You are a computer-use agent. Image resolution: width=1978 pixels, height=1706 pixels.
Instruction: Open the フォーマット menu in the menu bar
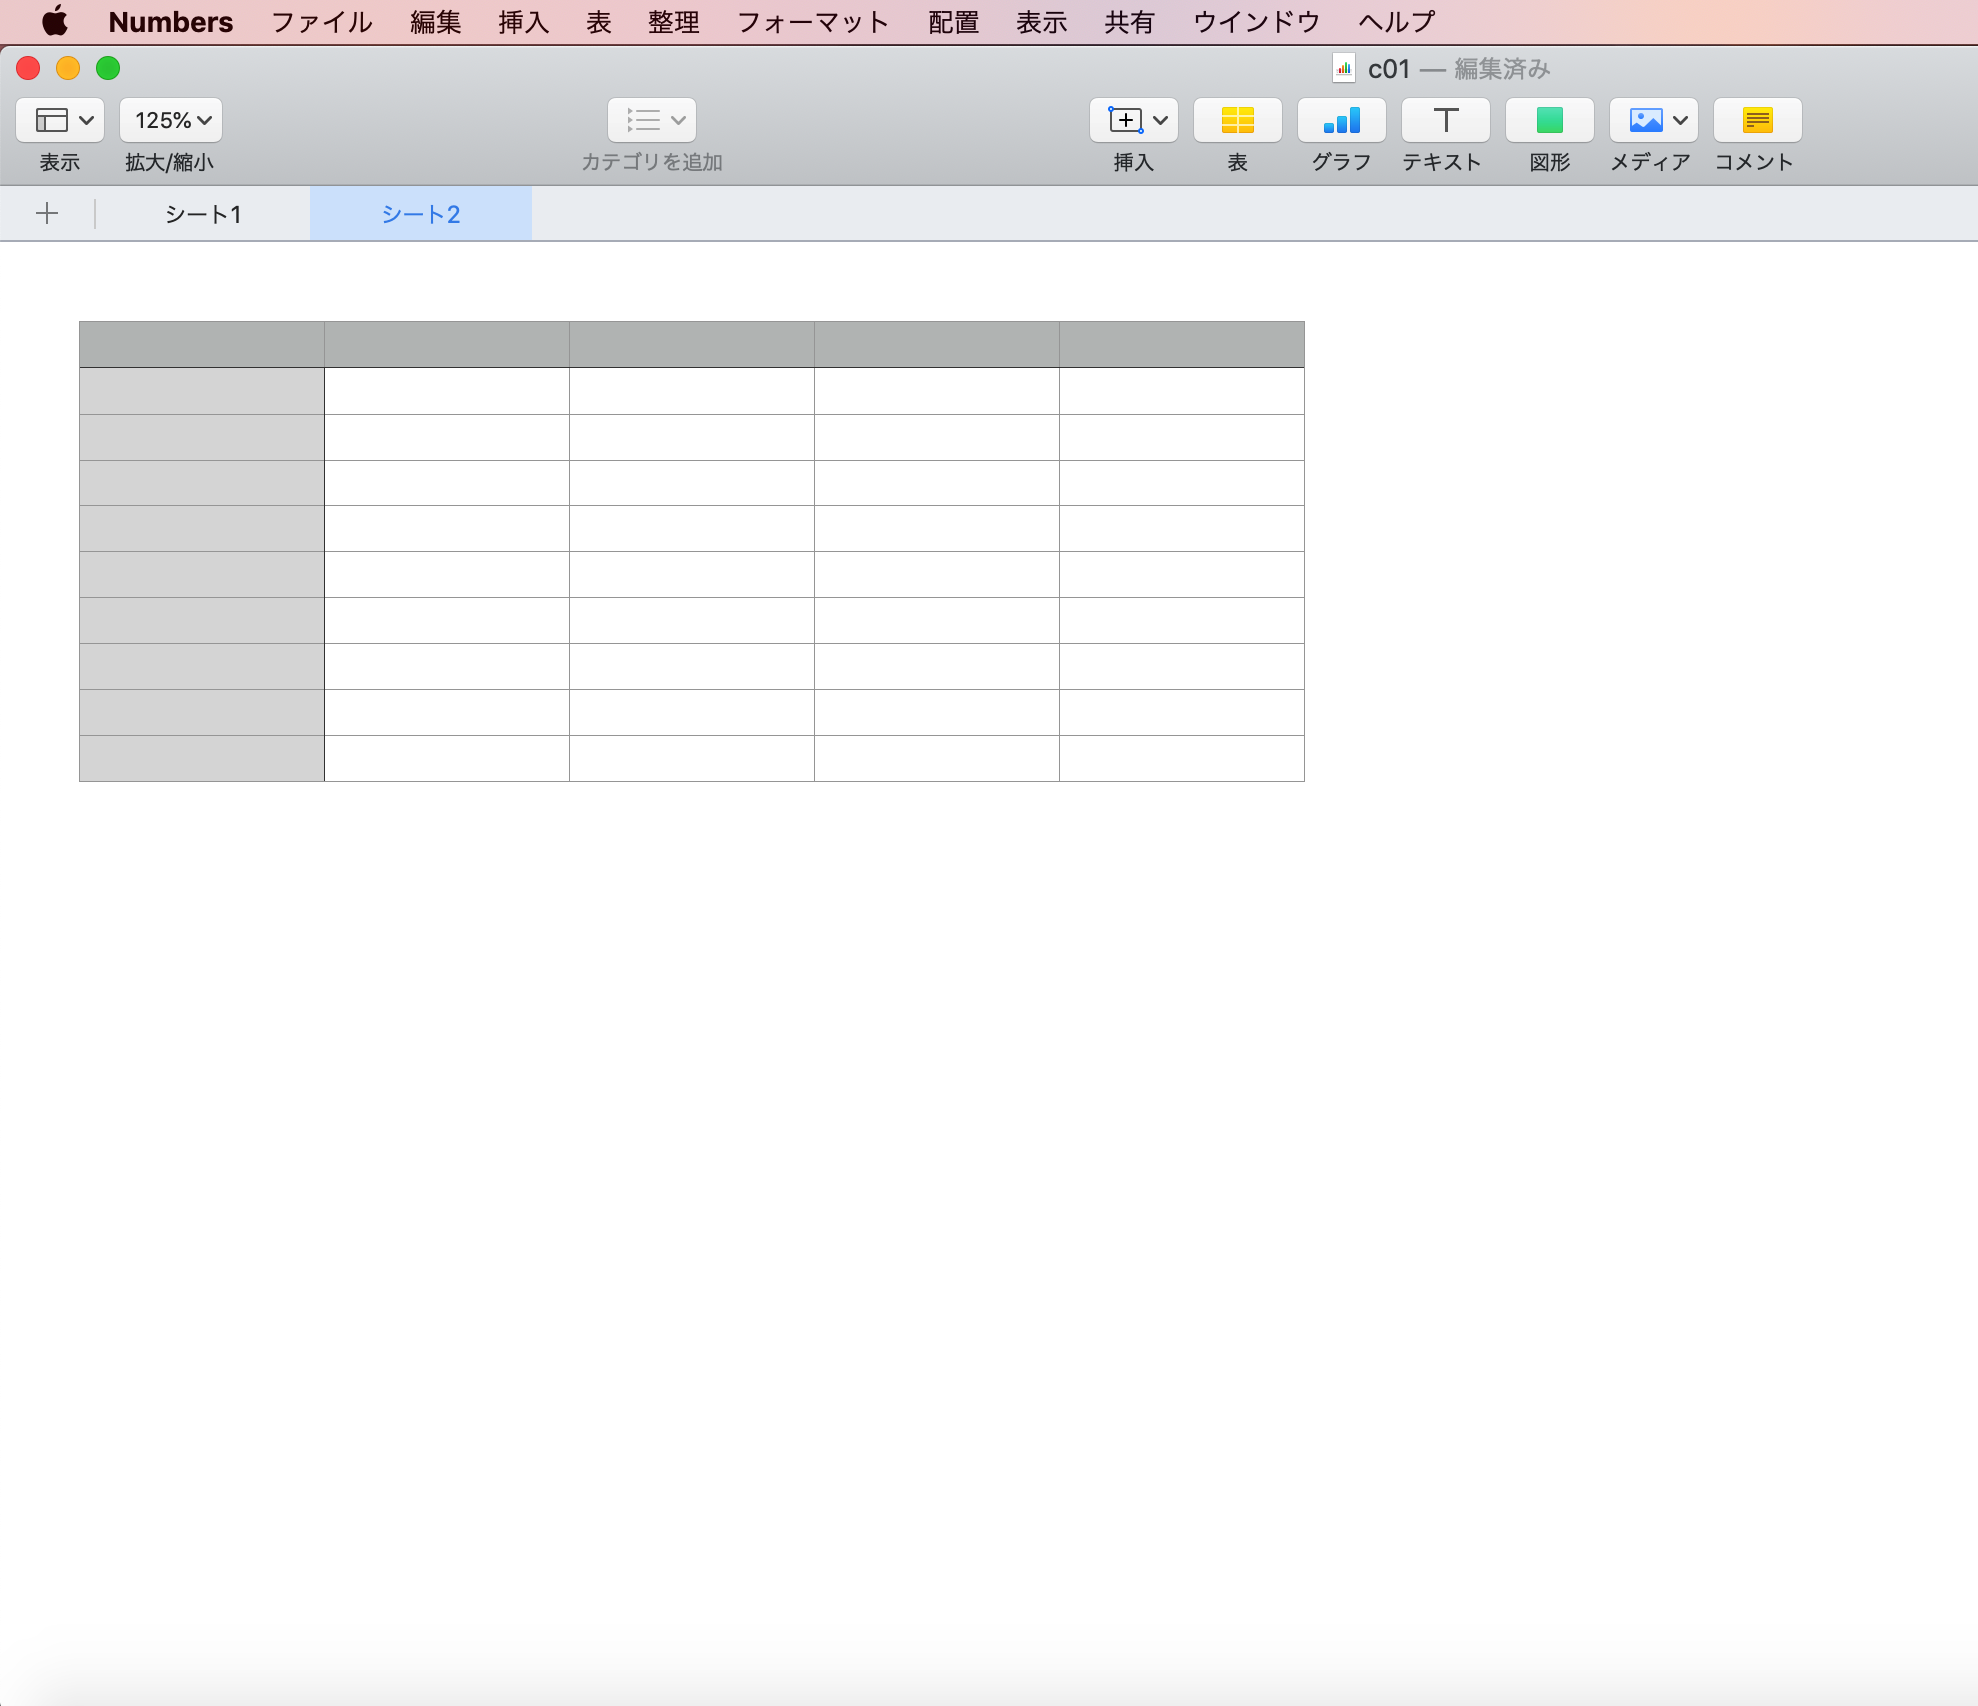tap(812, 22)
